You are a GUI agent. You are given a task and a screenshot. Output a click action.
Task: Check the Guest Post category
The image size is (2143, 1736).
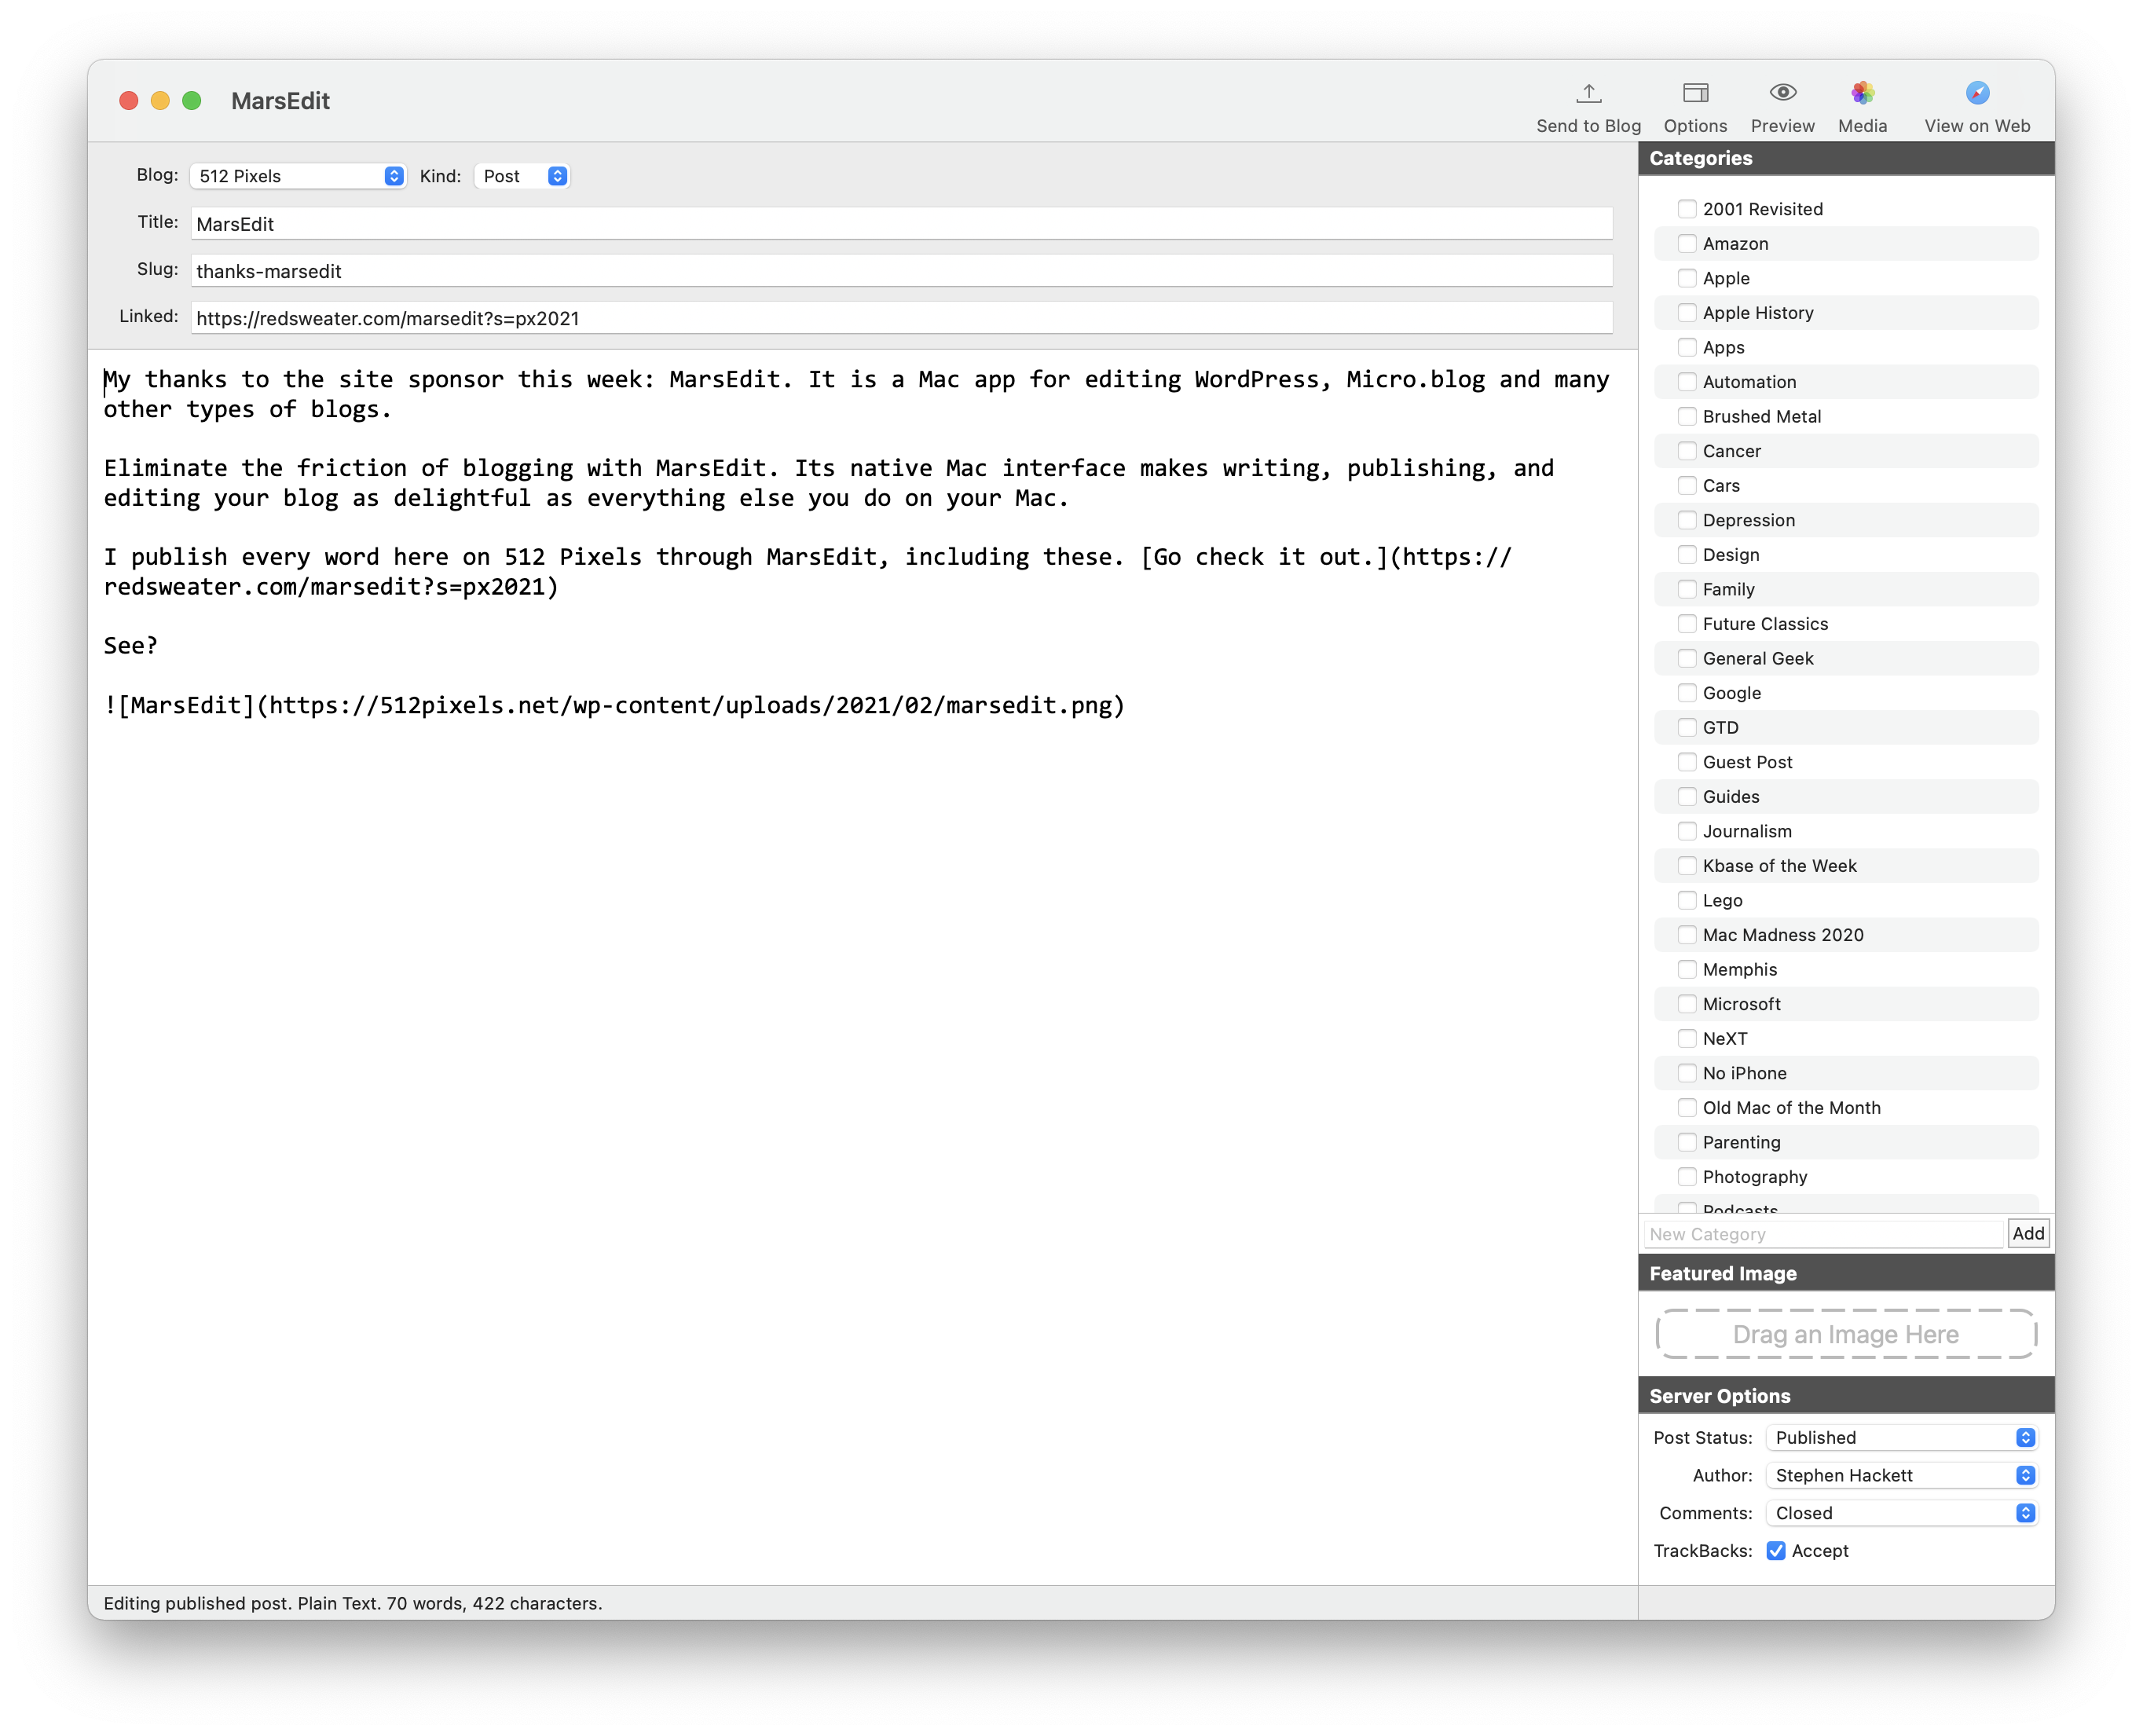[1687, 762]
